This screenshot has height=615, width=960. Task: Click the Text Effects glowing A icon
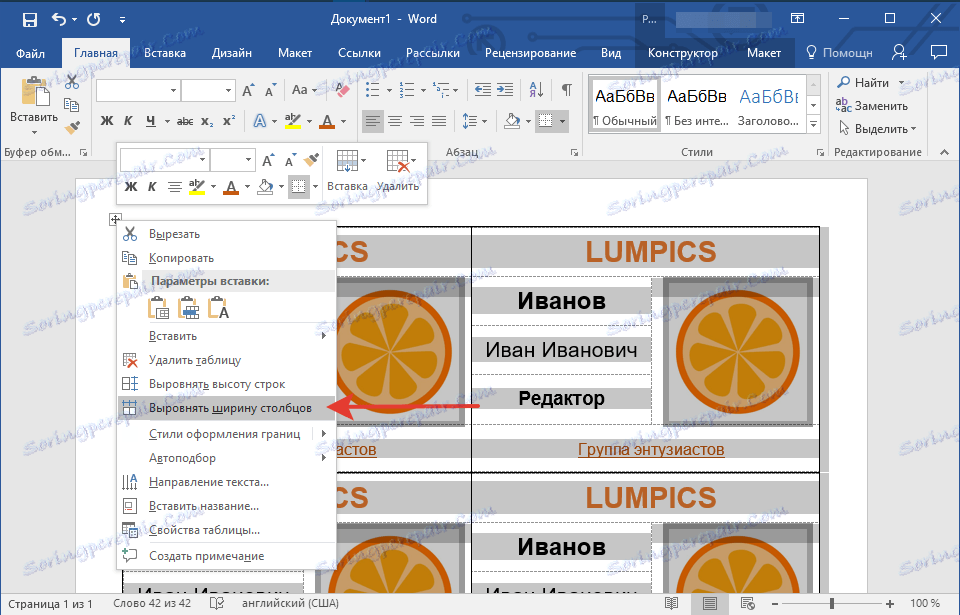[259, 121]
